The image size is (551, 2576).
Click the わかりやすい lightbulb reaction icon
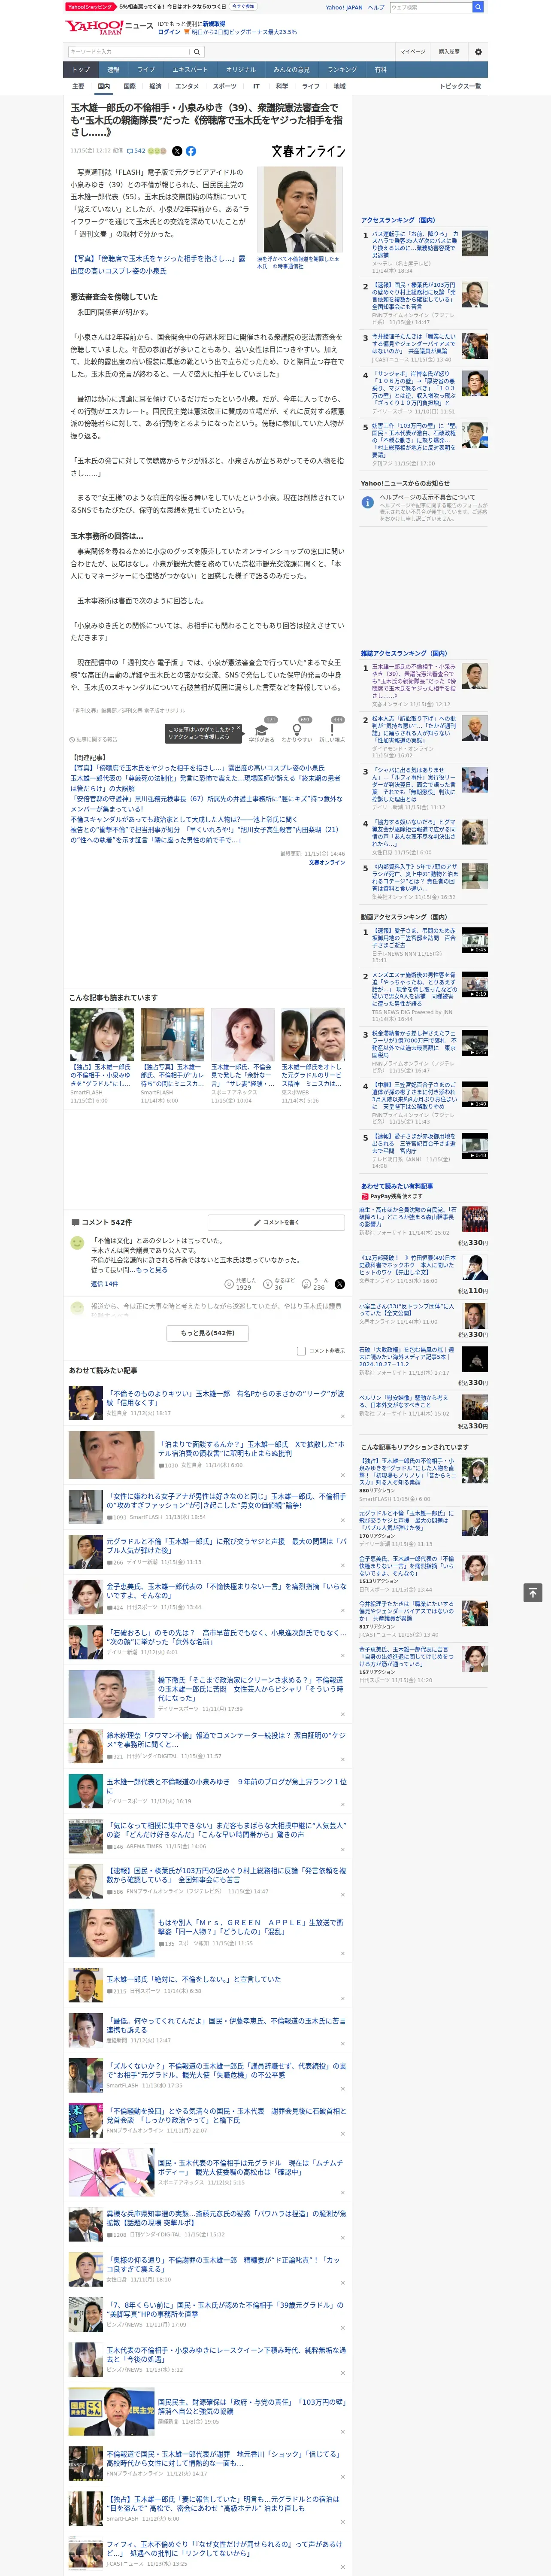click(297, 730)
